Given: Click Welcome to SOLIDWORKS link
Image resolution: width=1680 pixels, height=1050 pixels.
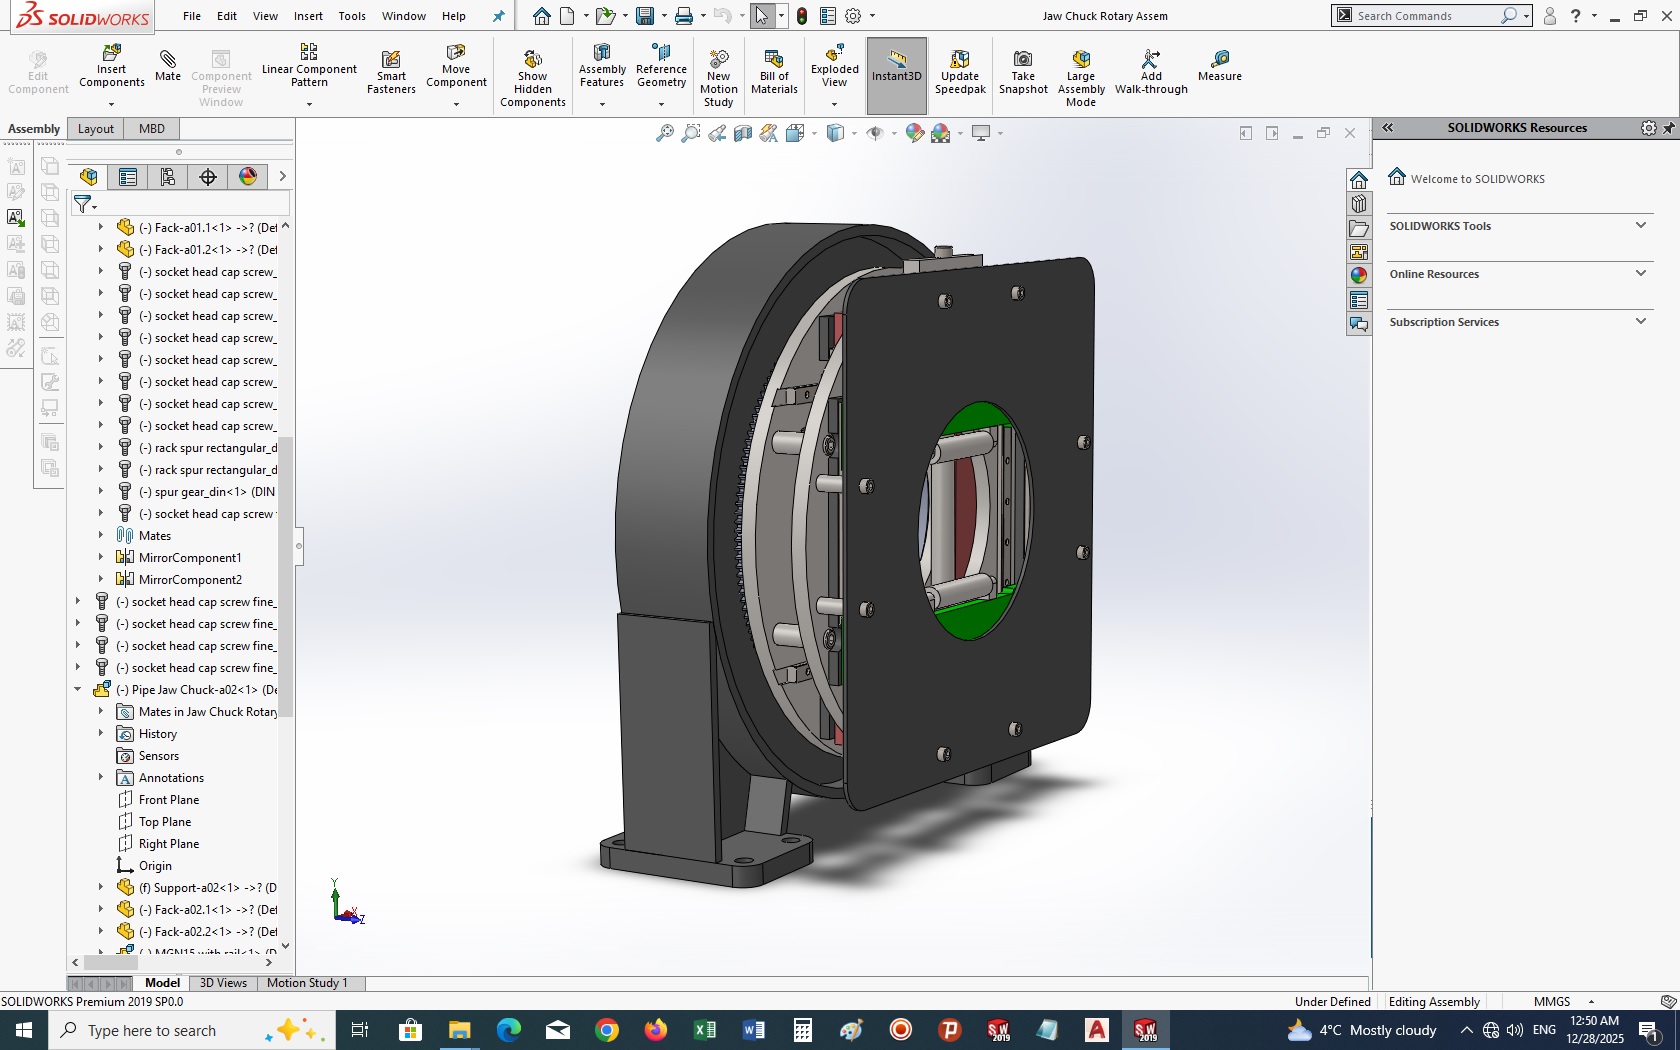Looking at the screenshot, I should pos(1477,179).
